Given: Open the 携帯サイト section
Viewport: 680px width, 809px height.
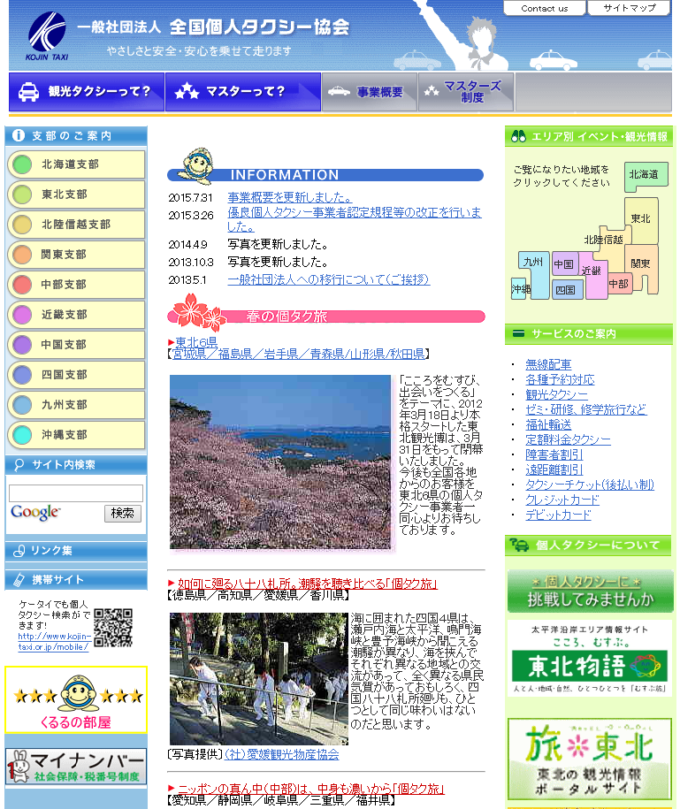Looking at the screenshot, I should point(76,579).
